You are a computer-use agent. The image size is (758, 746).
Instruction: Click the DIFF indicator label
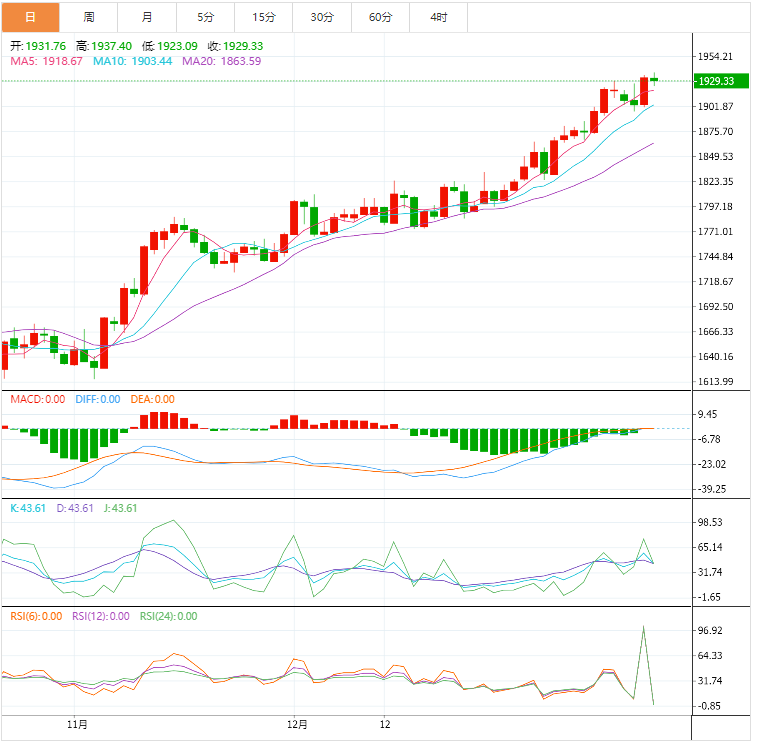pos(97,400)
